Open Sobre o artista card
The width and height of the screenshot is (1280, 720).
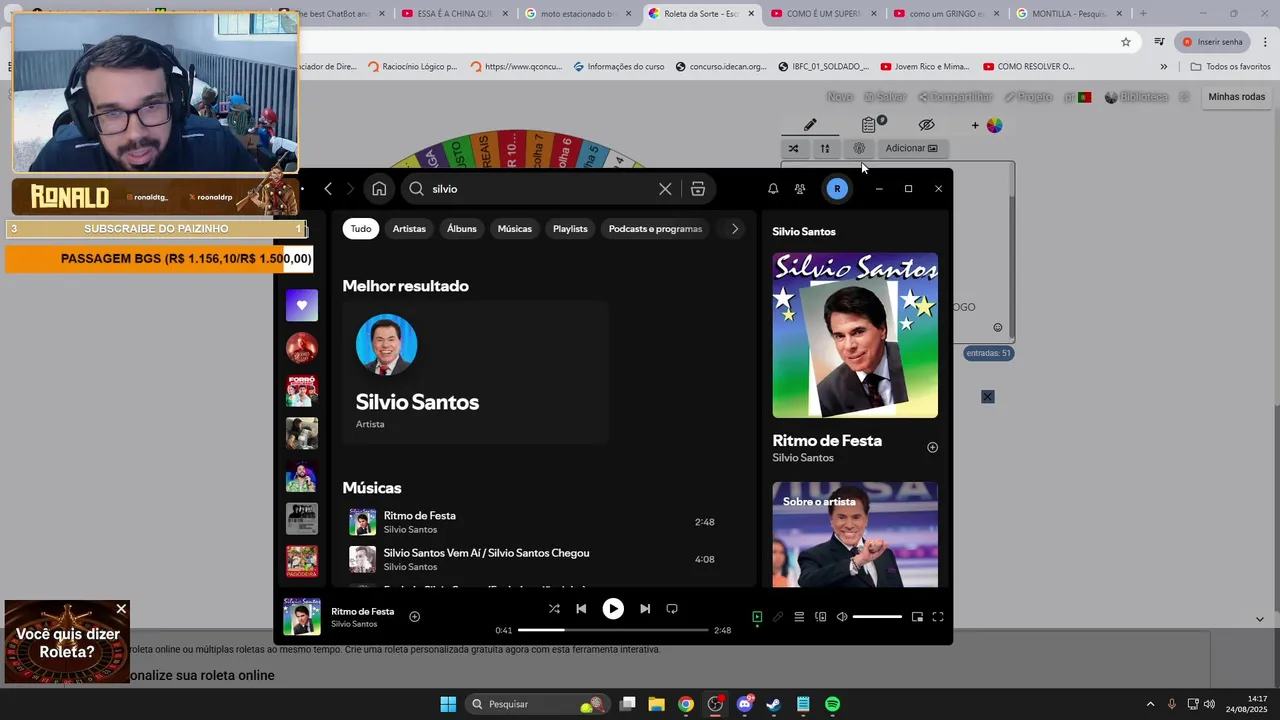855,534
